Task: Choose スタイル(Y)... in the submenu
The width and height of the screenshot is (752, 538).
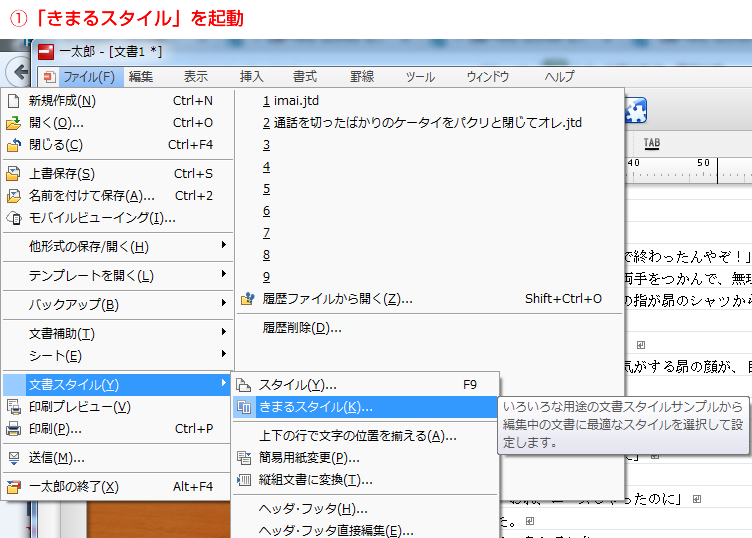Action: [x=365, y=385]
